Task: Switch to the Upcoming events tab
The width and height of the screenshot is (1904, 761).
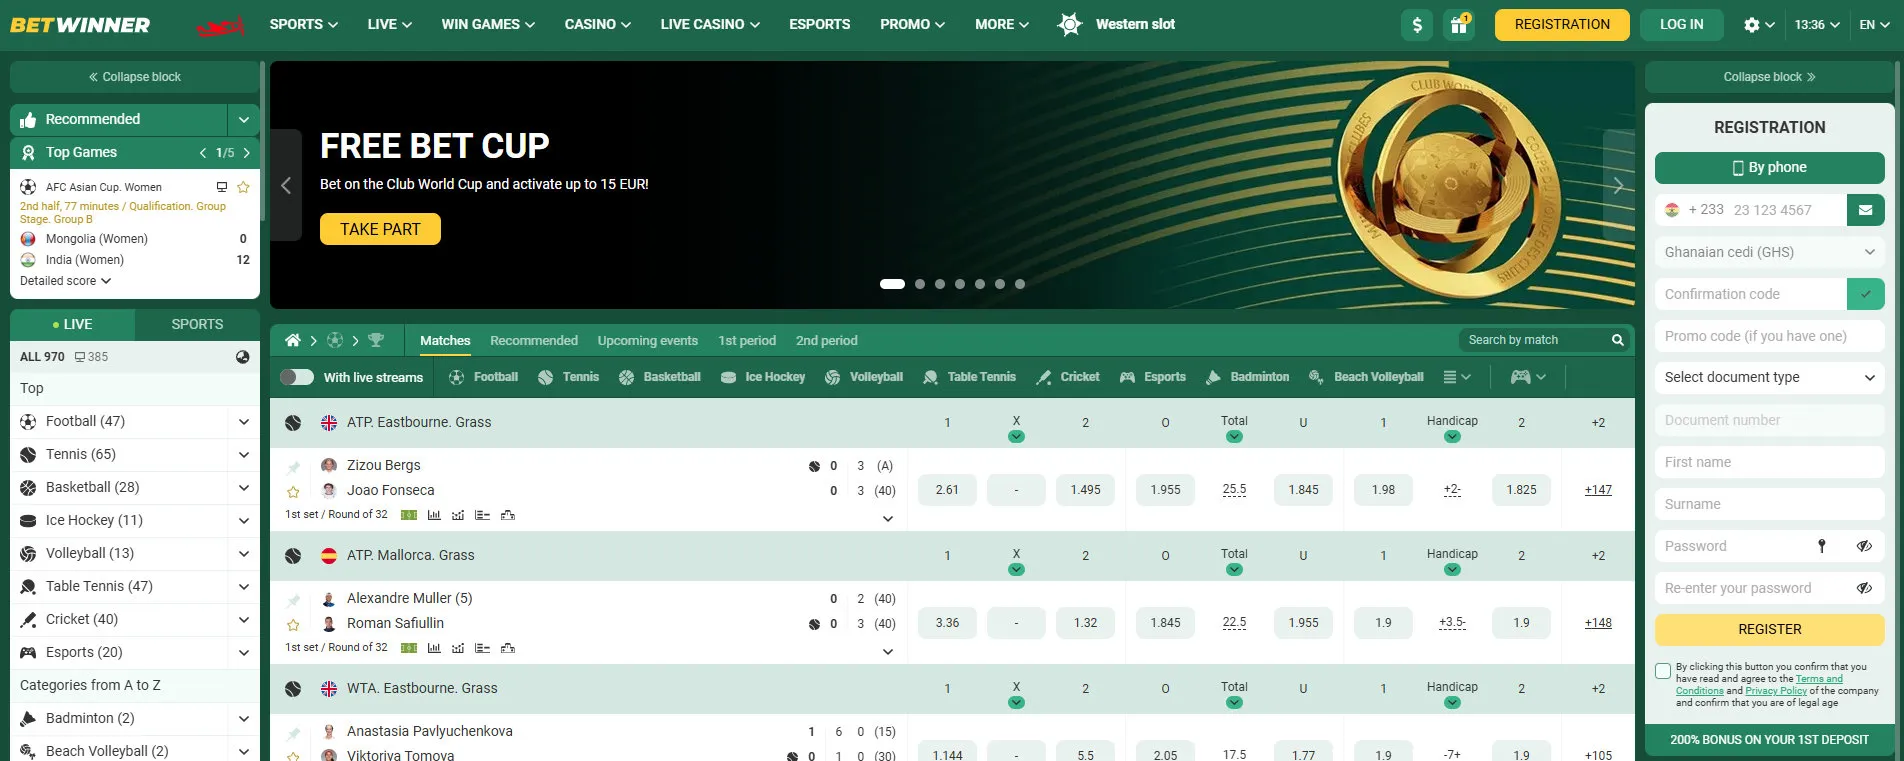Action: pyautogui.click(x=648, y=340)
